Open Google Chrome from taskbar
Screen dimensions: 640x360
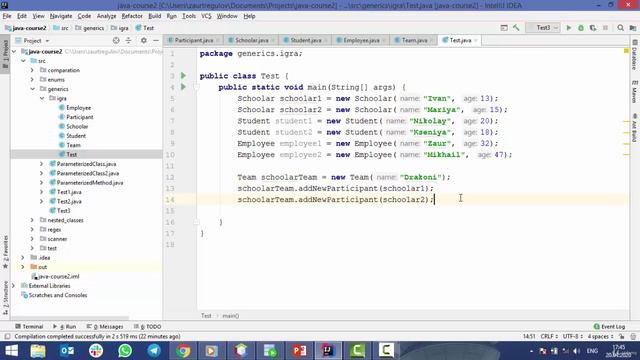[183, 351]
